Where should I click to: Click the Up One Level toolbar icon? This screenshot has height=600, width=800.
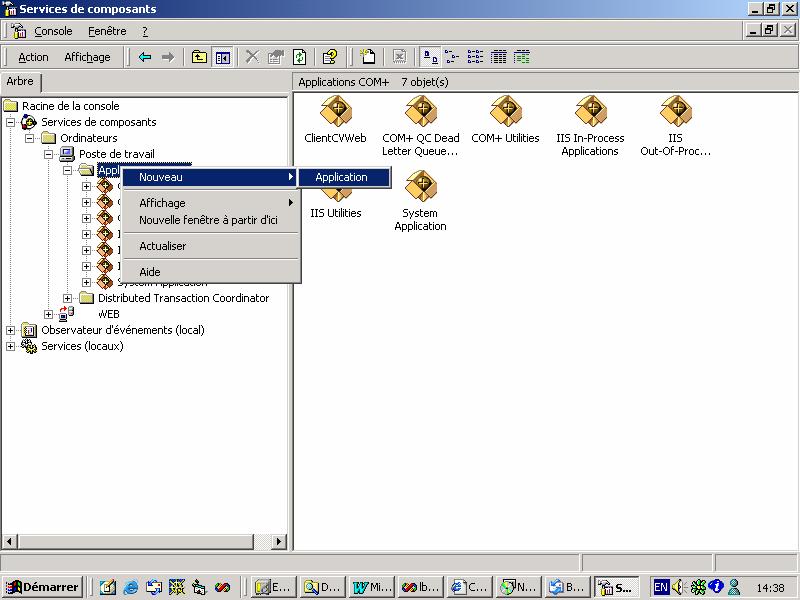click(200, 57)
